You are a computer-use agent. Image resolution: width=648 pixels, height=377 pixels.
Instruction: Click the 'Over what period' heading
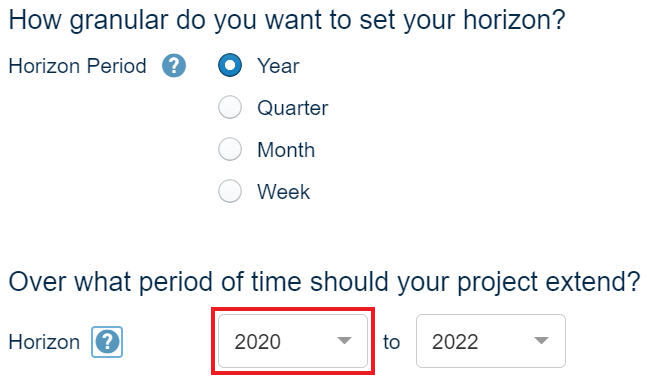[x=324, y=283]
